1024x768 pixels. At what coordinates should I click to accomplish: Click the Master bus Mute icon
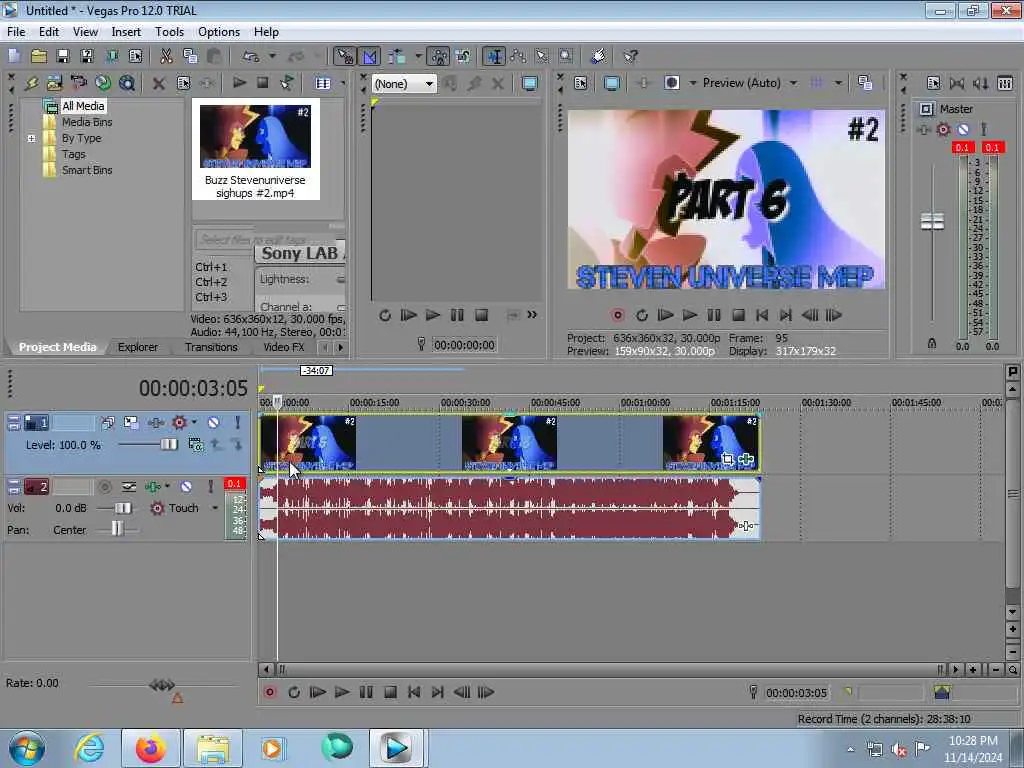[963, 129]
